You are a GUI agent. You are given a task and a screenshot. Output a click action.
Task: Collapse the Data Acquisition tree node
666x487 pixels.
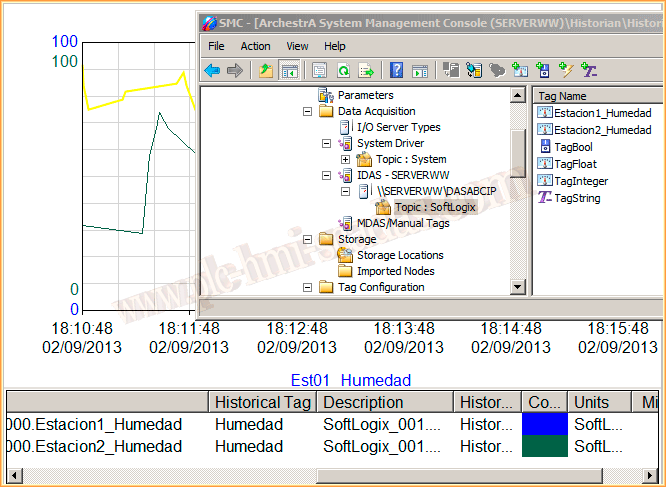tap(308, 112)
